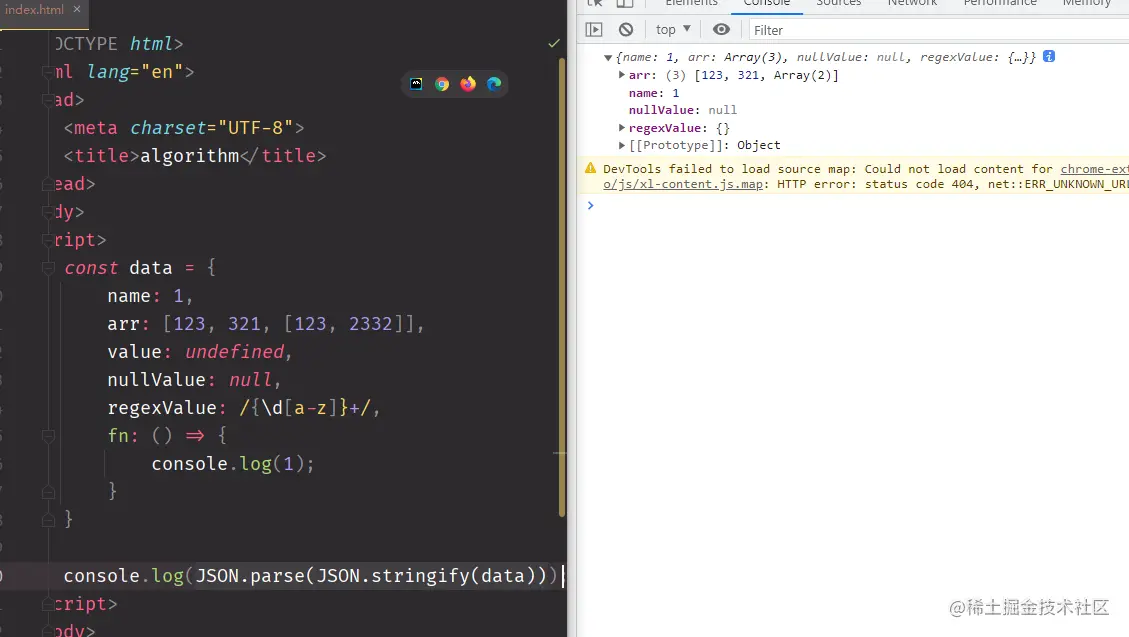
Task: Switch to the Memory DevTools tab
Action: tap(1087, 4)
